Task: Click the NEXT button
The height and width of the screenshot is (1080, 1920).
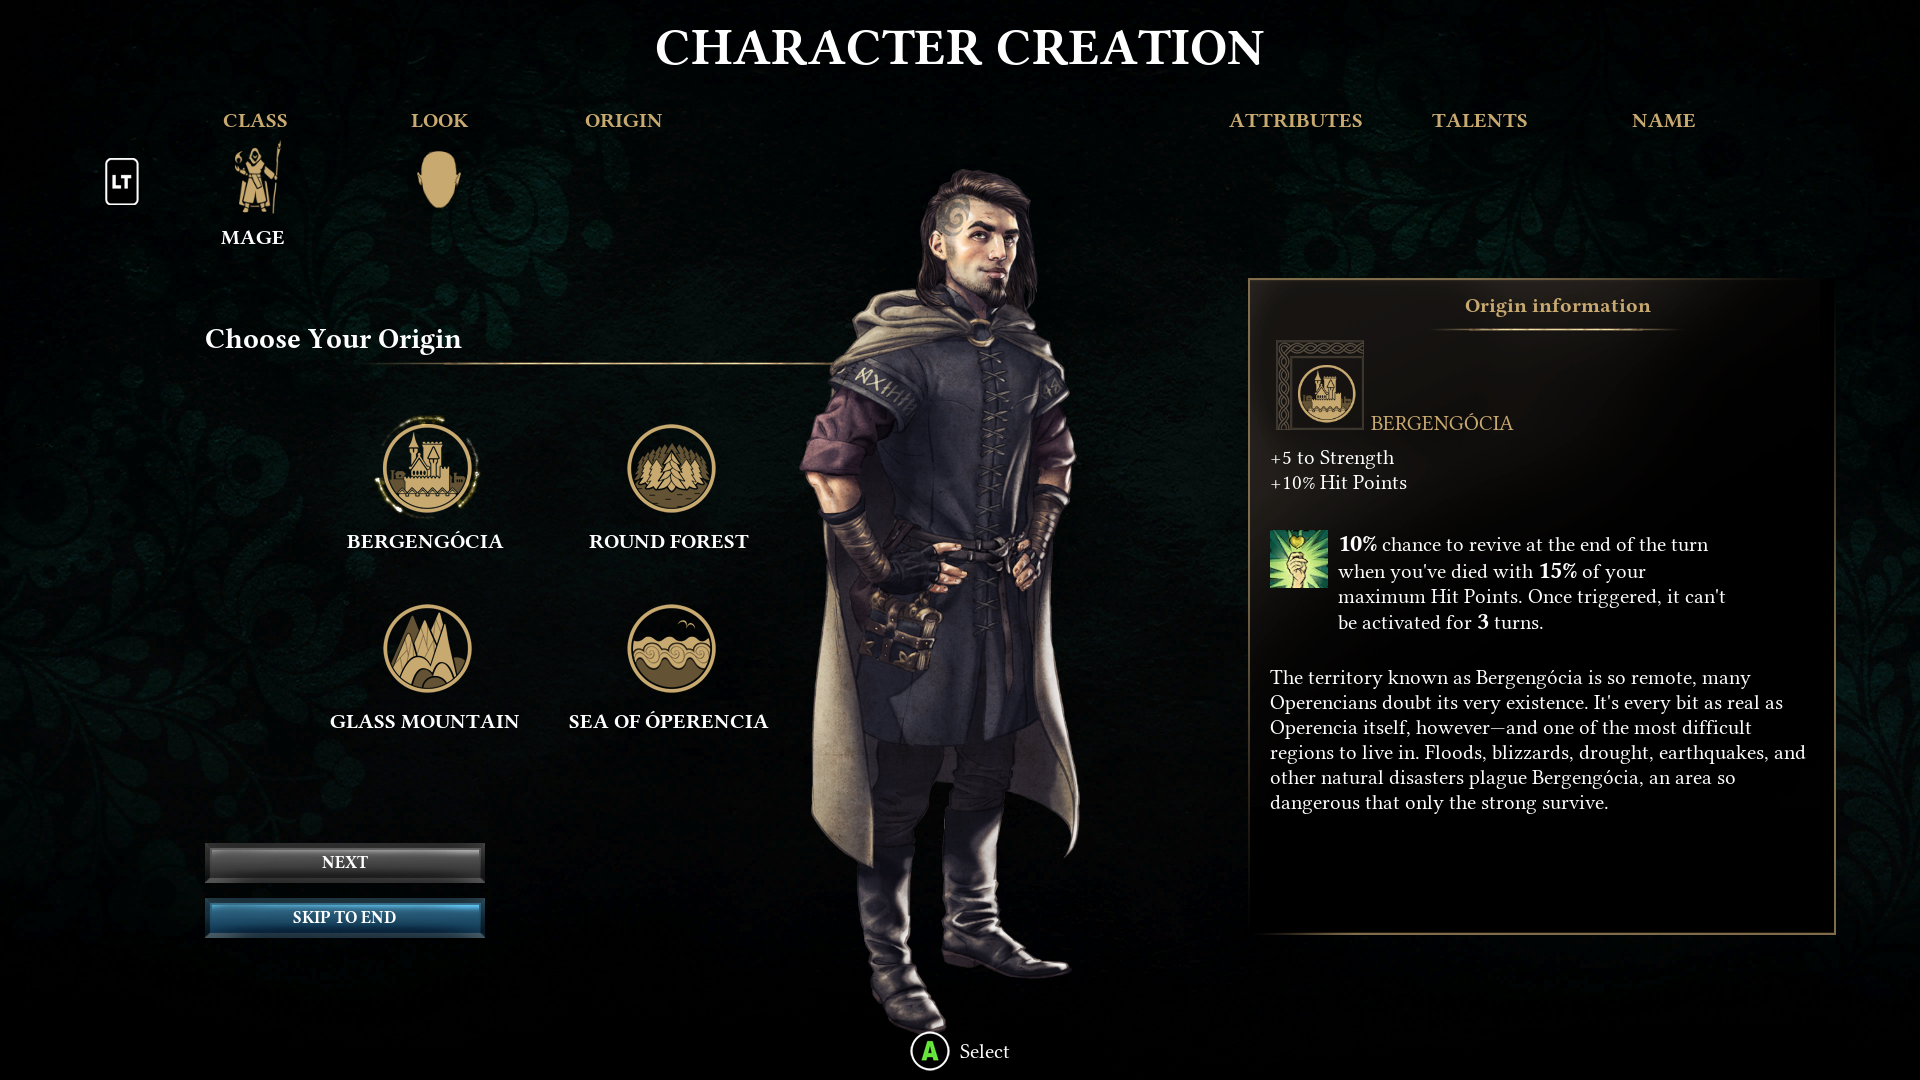Action: (x=345, y=863)
